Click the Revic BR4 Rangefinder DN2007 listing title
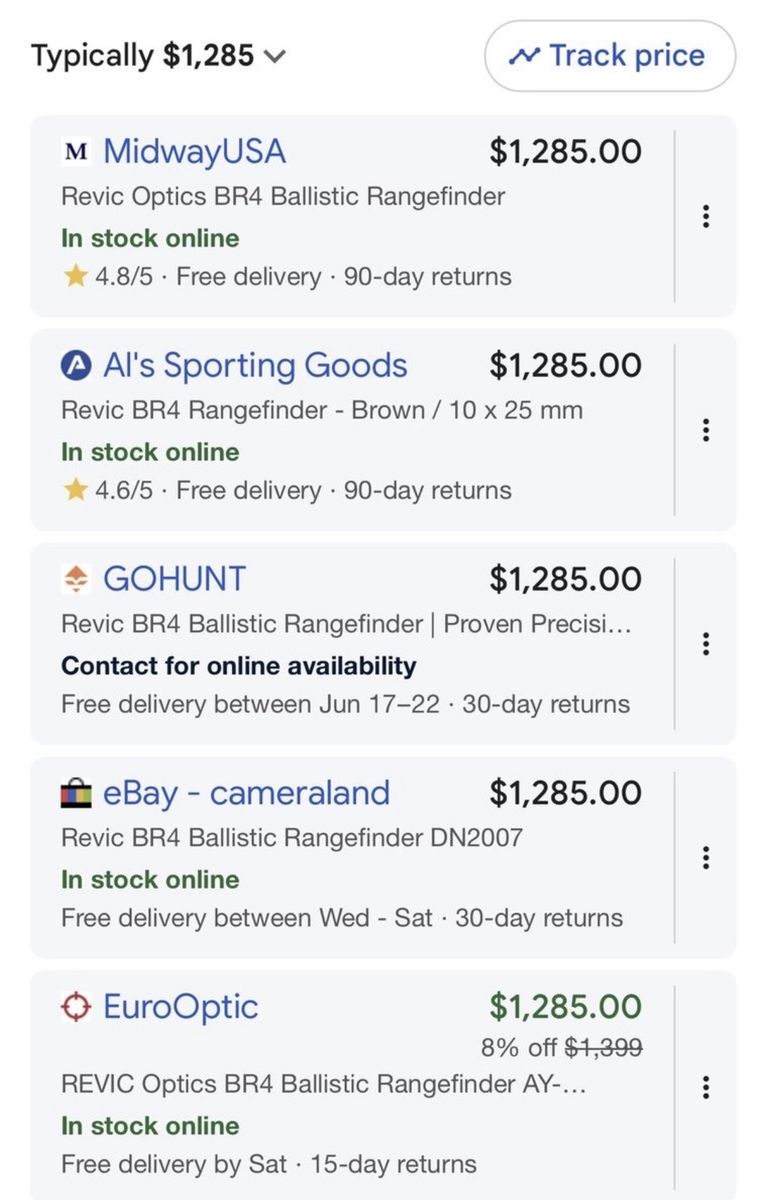This screenshot has width=767, height=1200. click(x=292, y=837)
